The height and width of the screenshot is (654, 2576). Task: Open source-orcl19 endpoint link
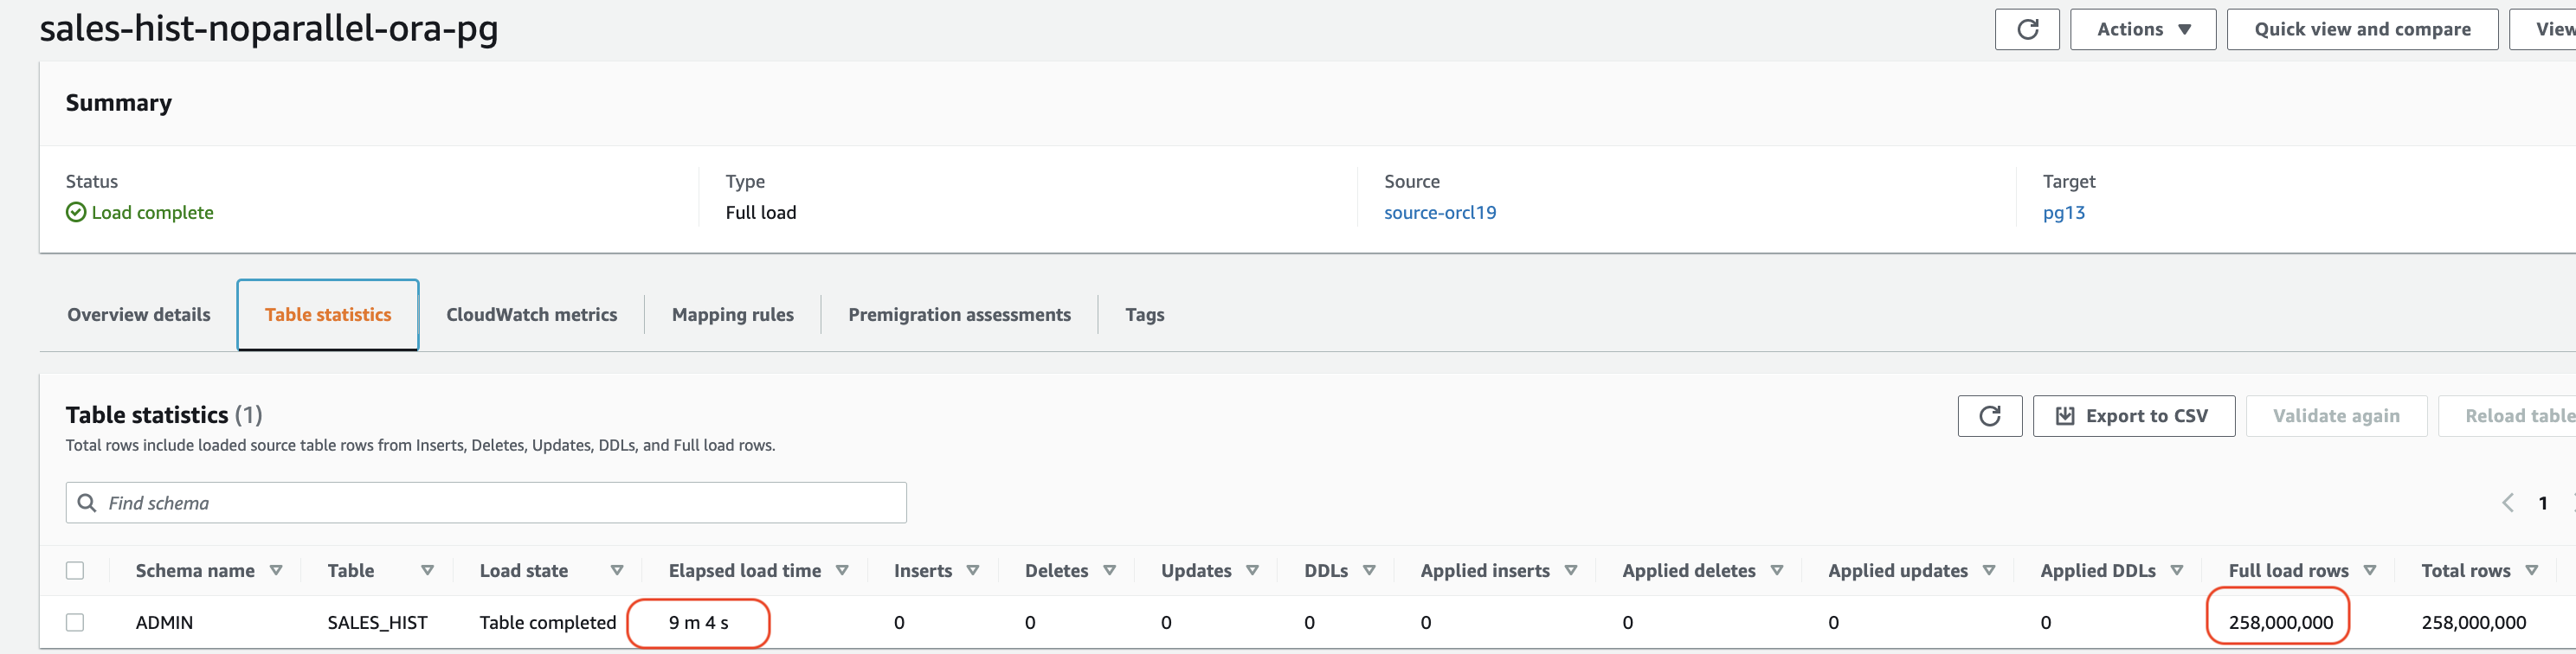(x=1439, y=212)
